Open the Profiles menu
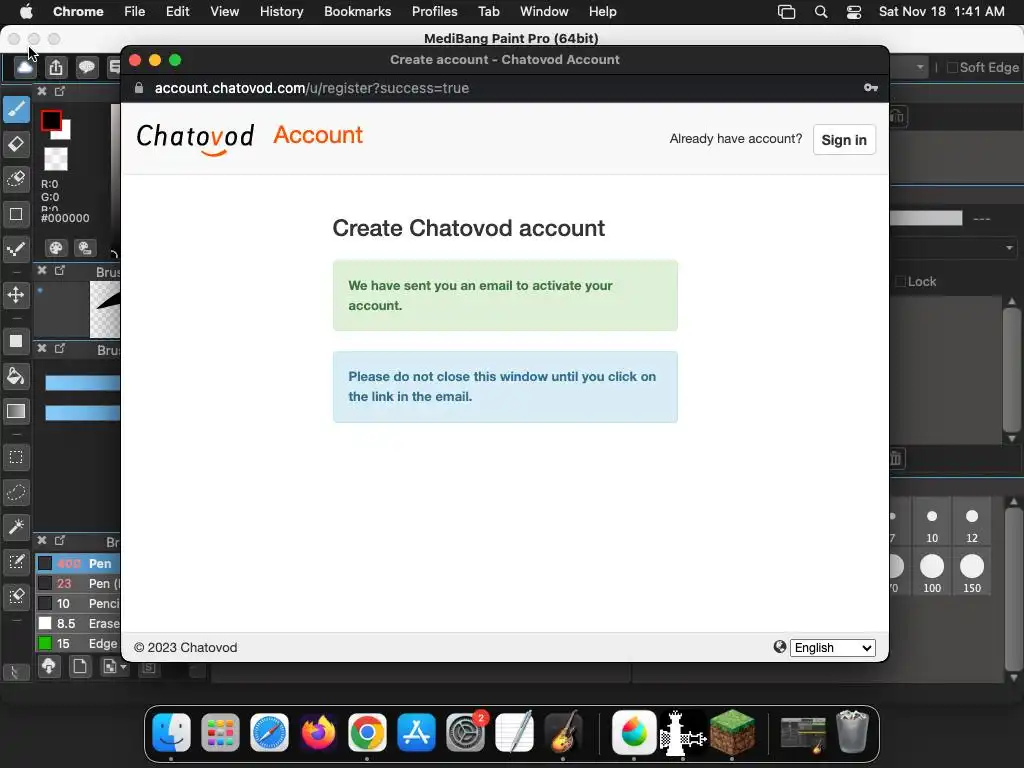Viewport: 1024px width, 768px height. [435, 12]
